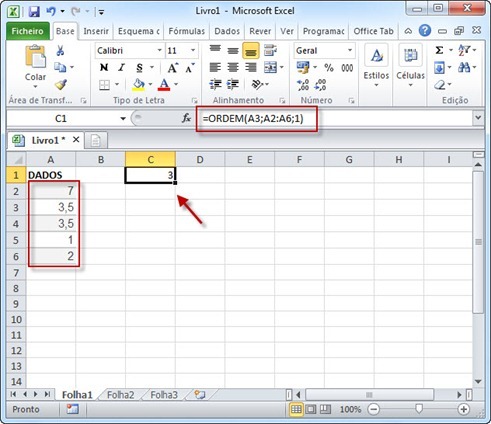This screenshot has height=424, width=491.
Task: Increase font size with larger A icon
Action: (x=173, y=68)
